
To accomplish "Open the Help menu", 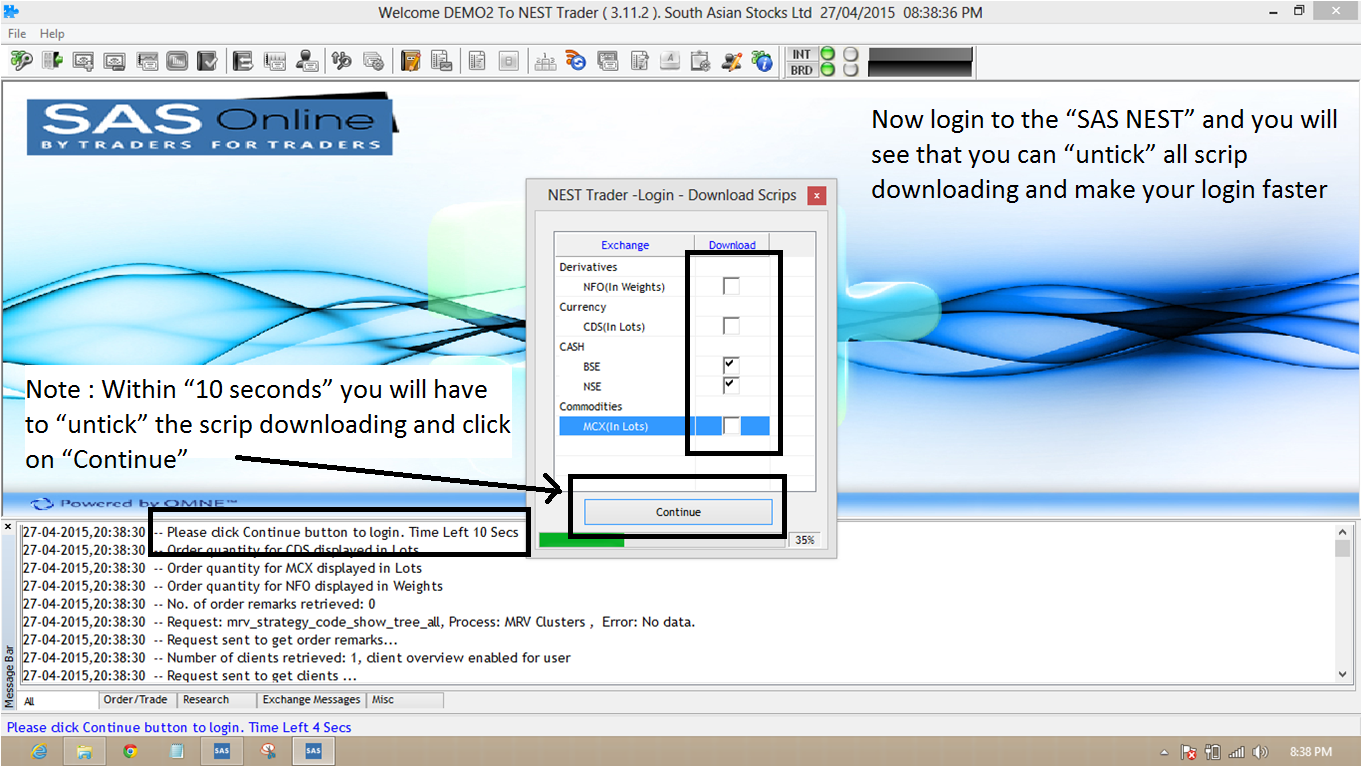I will [52, 34].
